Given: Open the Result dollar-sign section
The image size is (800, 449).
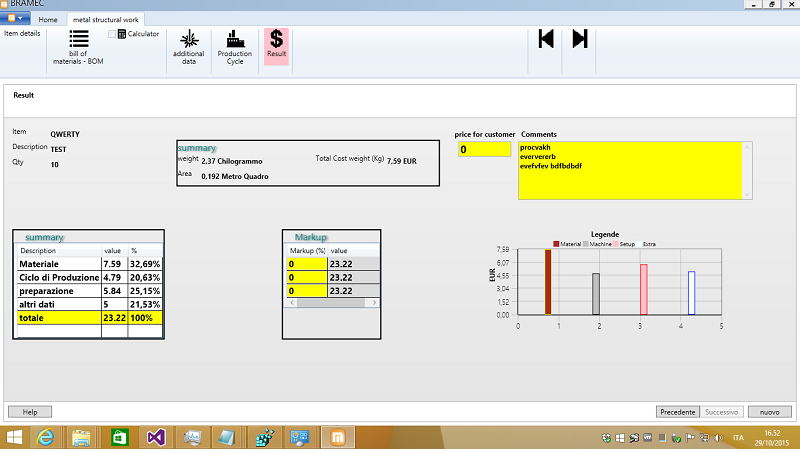Looking at the screenshot, I should point(277,46).
